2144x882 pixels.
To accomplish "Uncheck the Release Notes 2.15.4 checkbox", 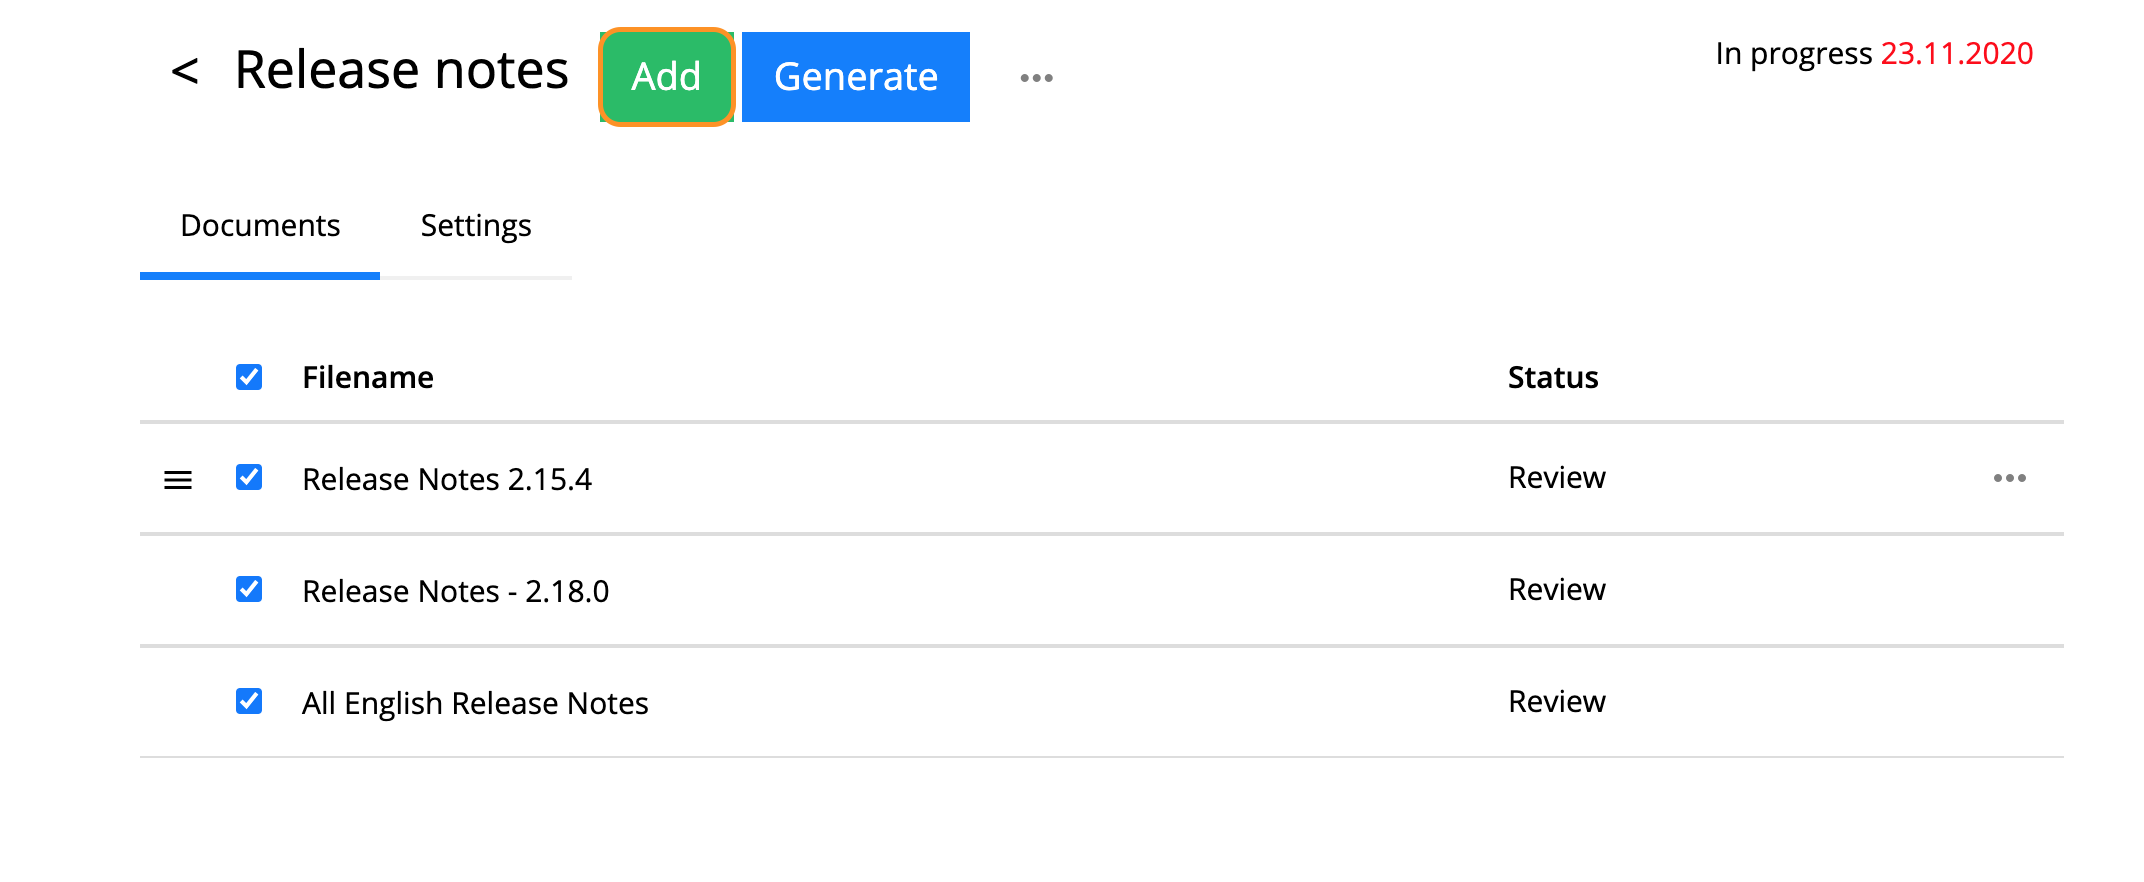I will [249, 477].
